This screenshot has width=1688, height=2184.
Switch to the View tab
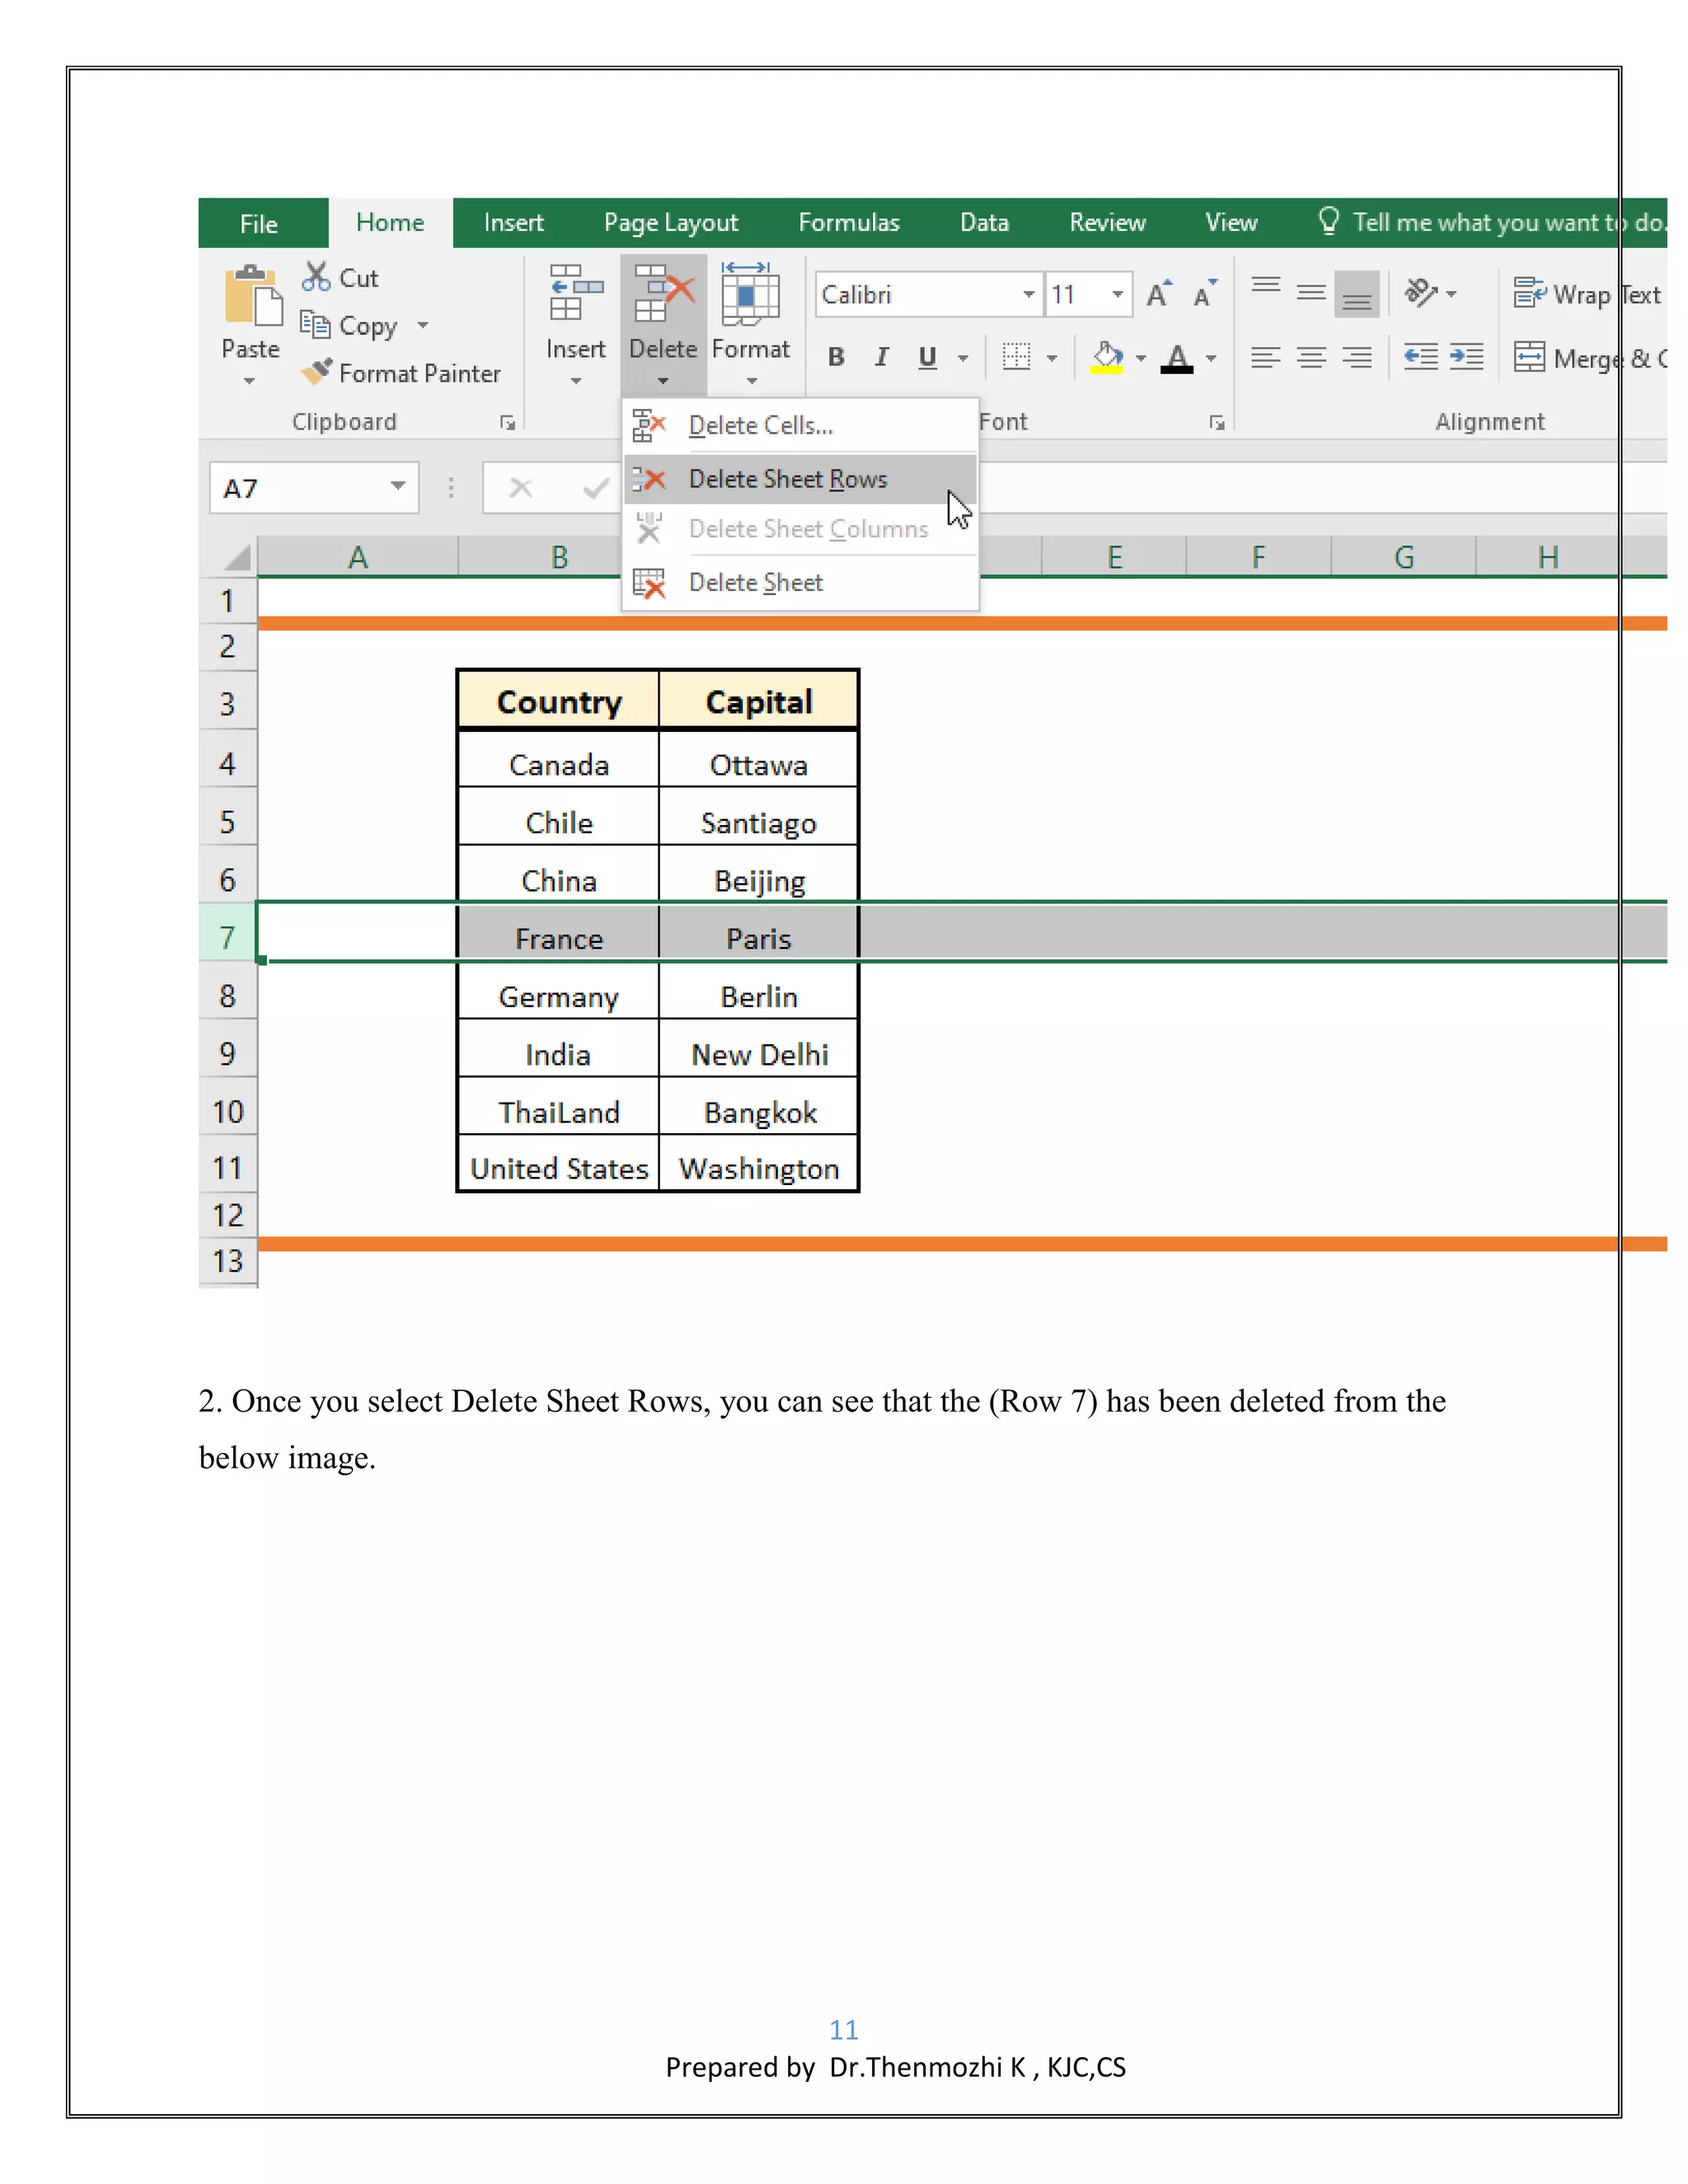click(1231, 222)
